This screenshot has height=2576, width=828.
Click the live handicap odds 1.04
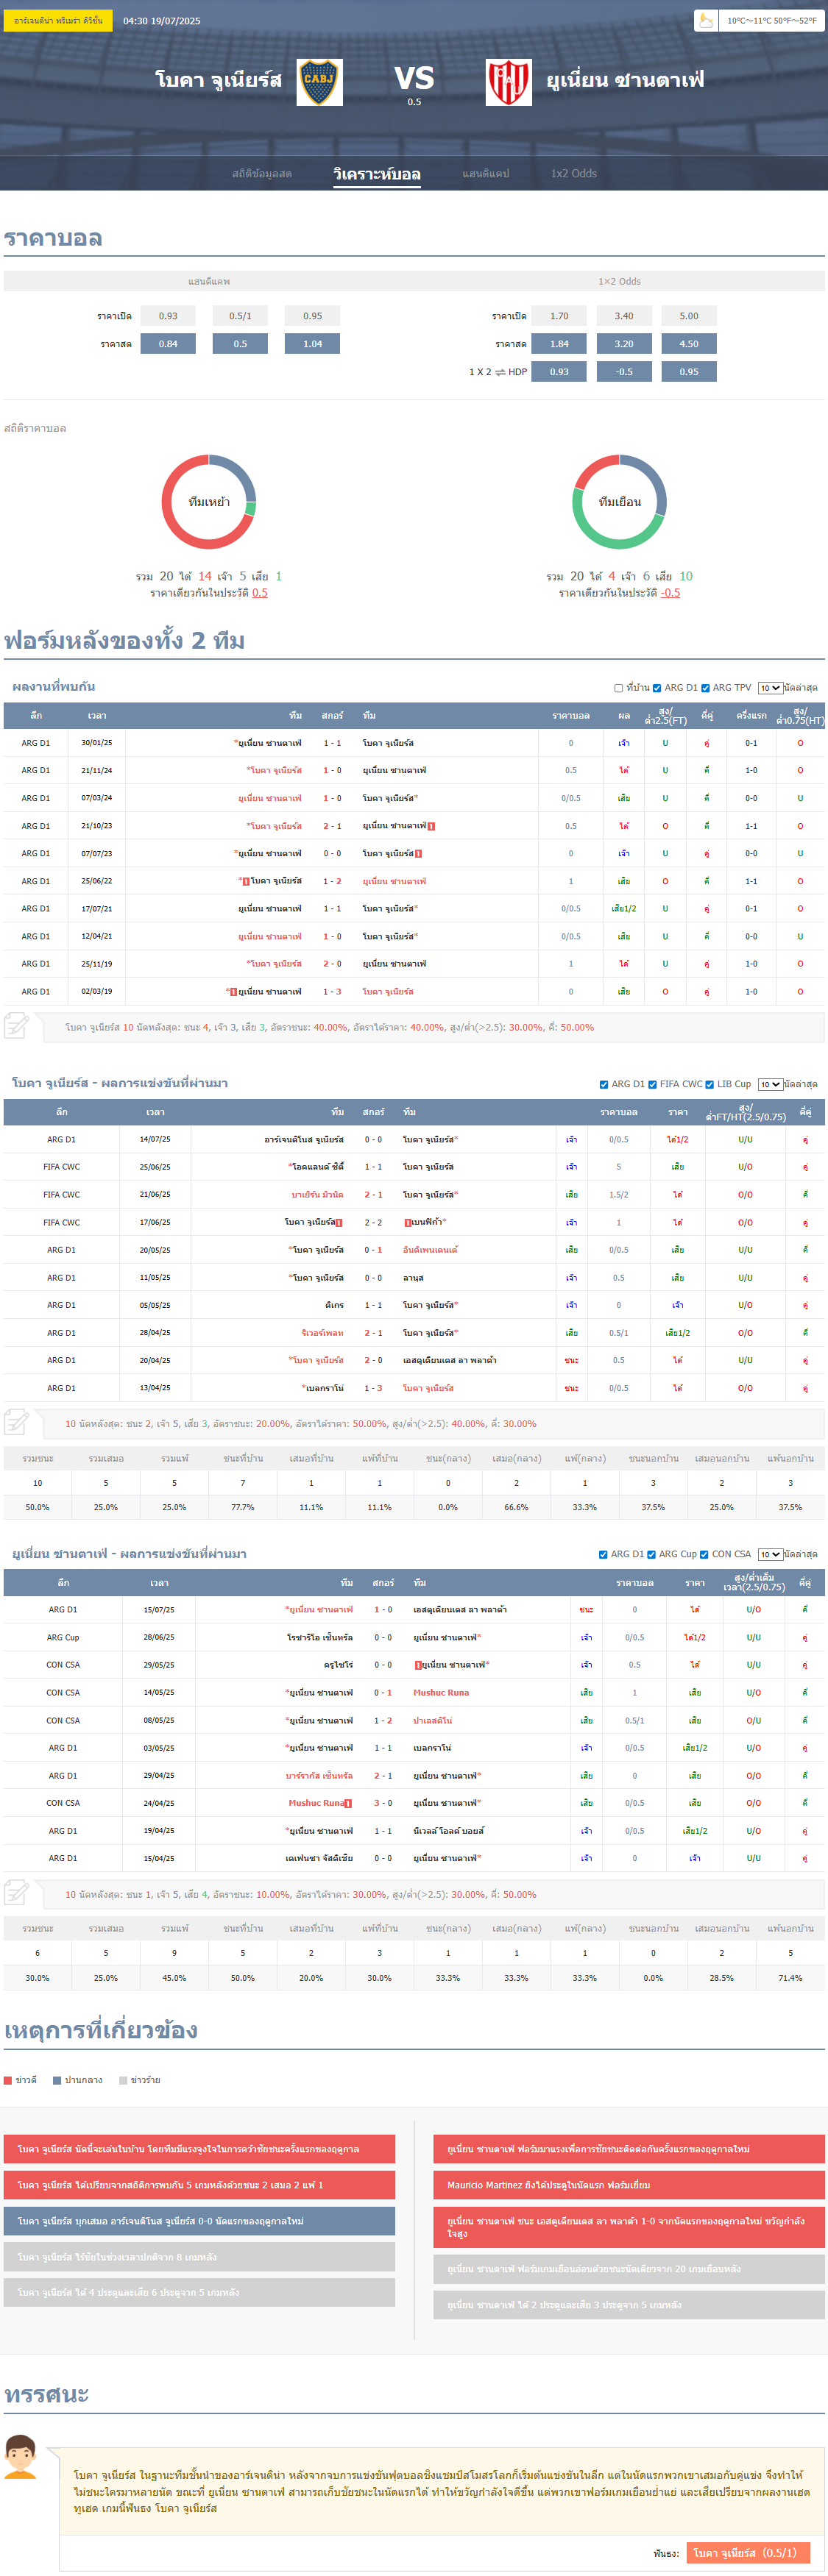pos(312,344)
